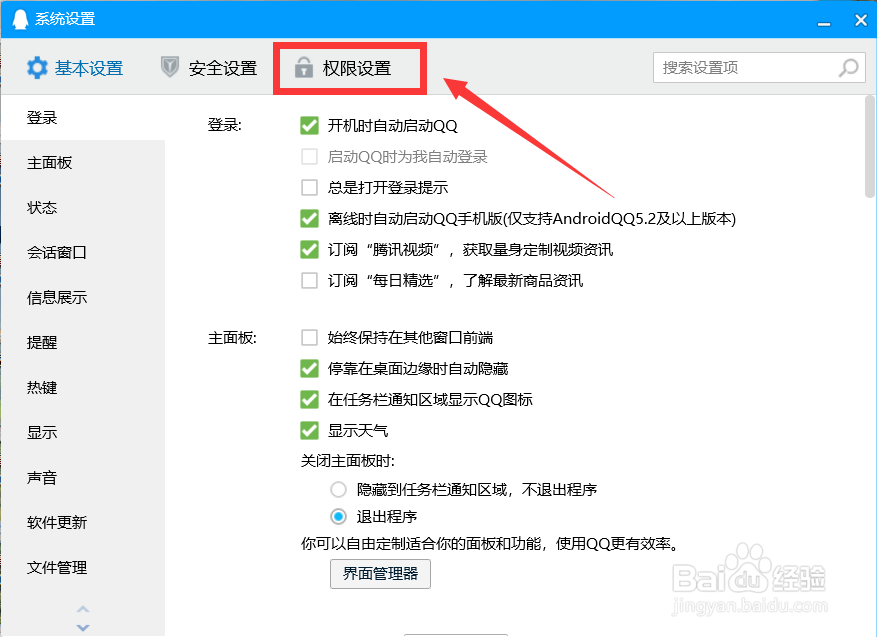Click the 搜索设置项 search field
The image size is (877, 637).
759,68
